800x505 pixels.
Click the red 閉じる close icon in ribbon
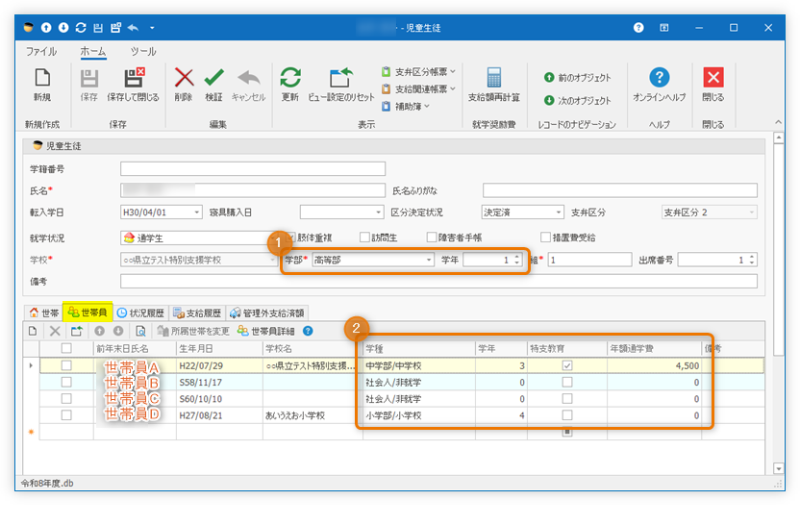pyautogui.click(x=713, y=78)
